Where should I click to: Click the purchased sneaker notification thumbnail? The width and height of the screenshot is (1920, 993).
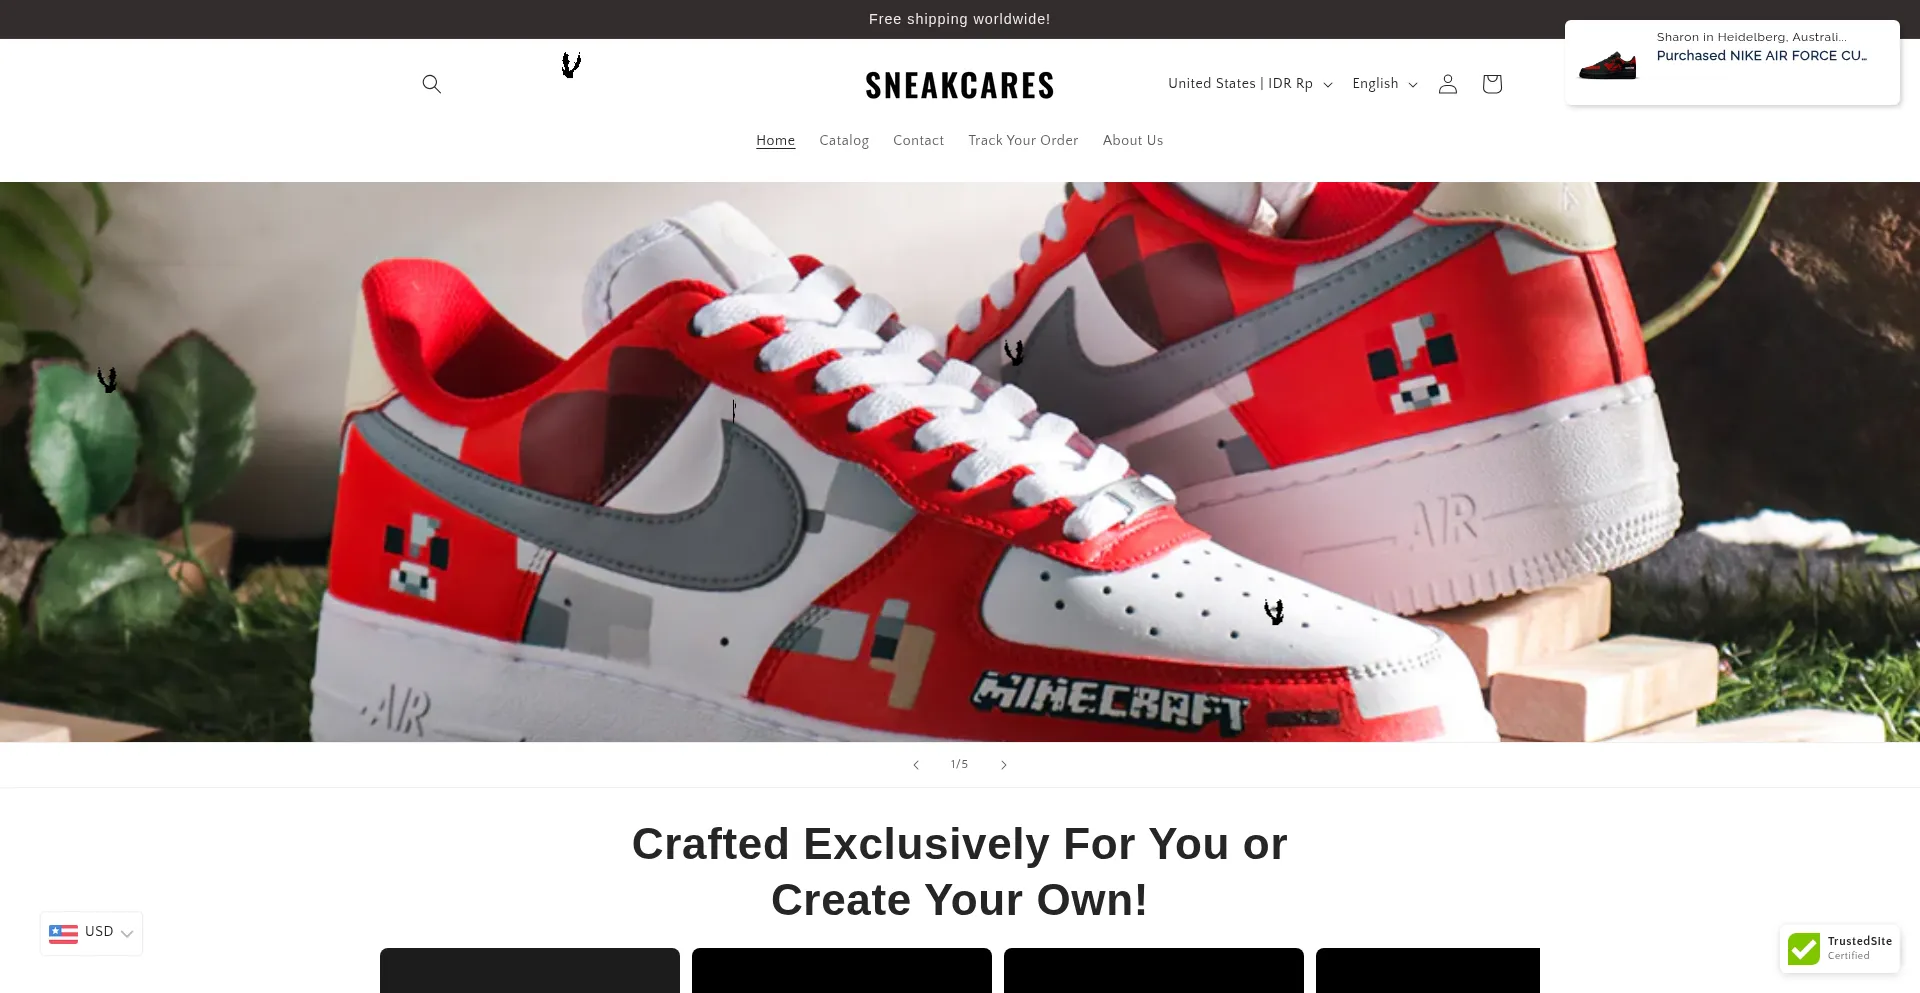(x=1607, y=64)
